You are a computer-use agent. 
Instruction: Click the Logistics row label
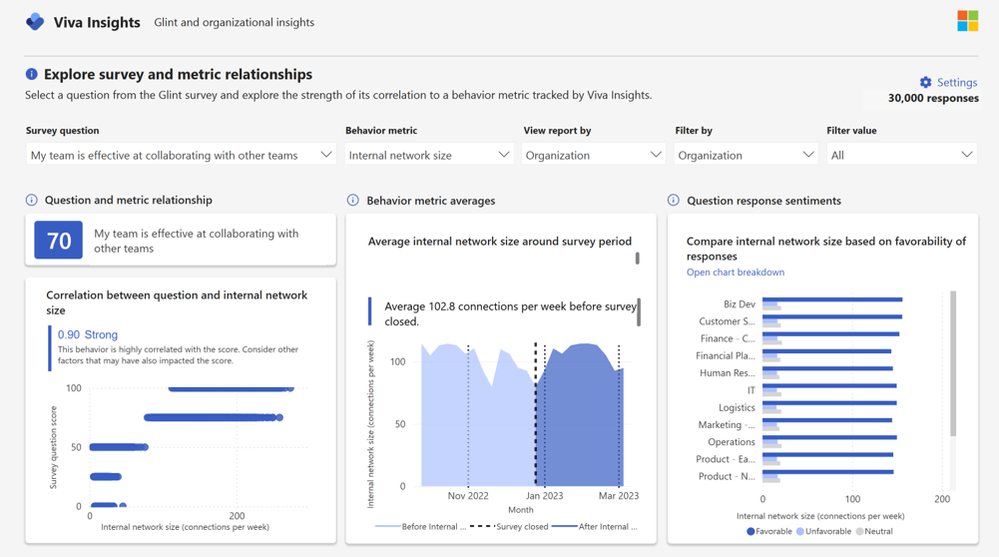(x=737, y=408)
